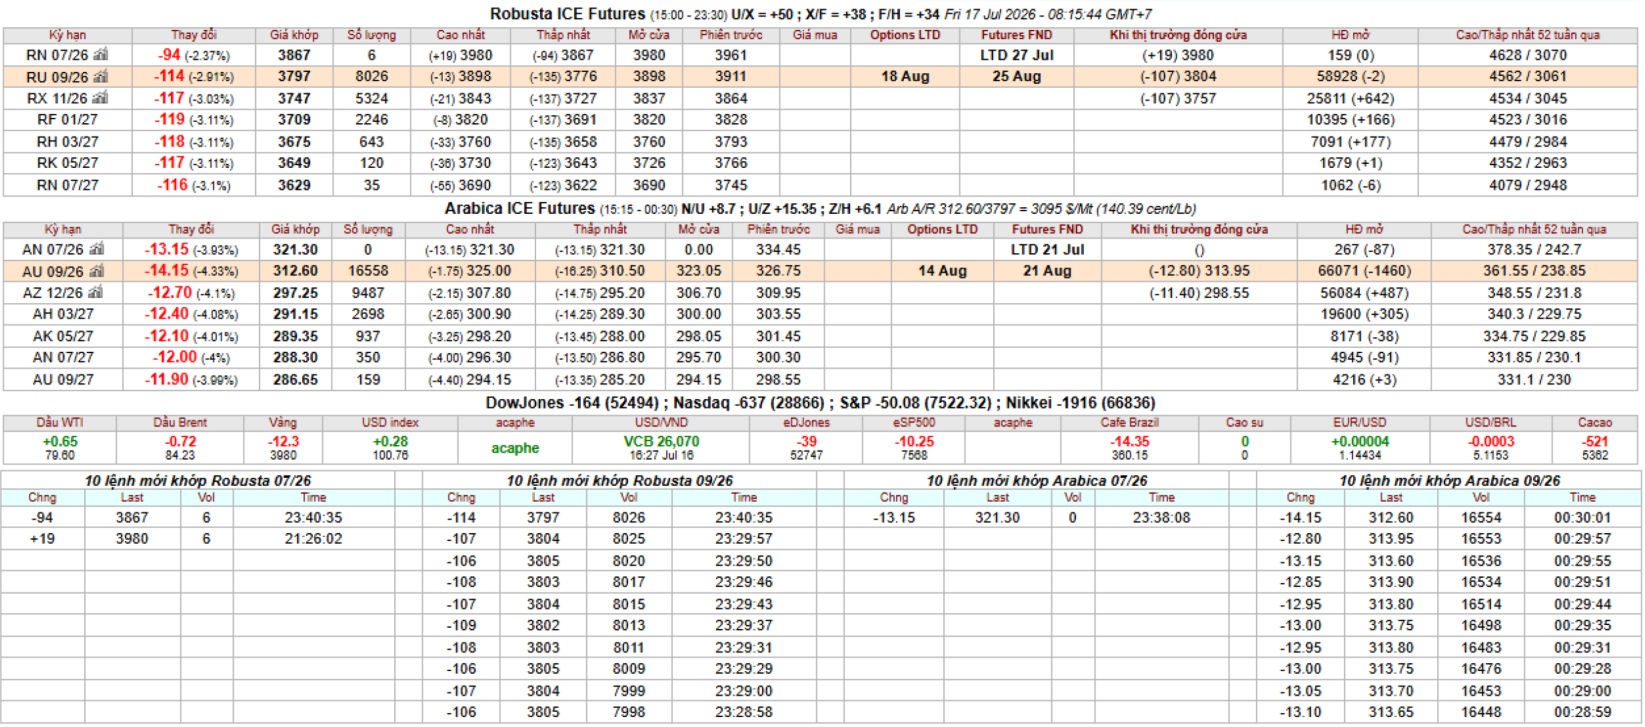Open chart icon beside AN 07/26
The height and width of the screenshot is (727, 1645).
(x=96, y=250)
